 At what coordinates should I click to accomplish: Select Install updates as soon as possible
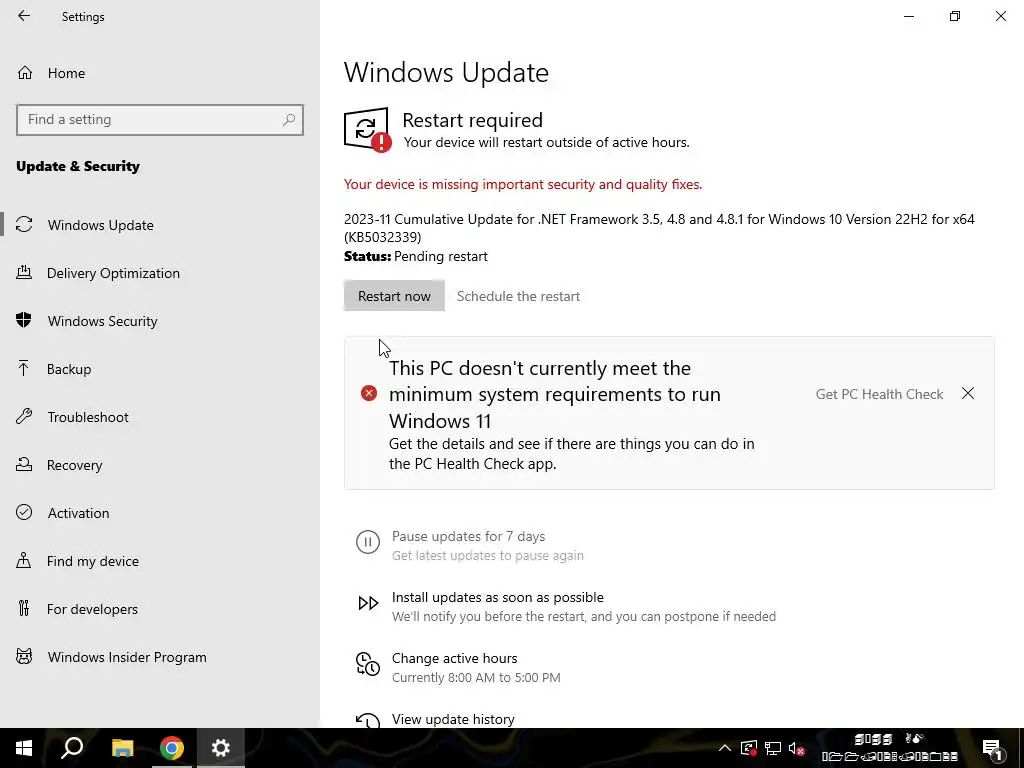(498, 597)
